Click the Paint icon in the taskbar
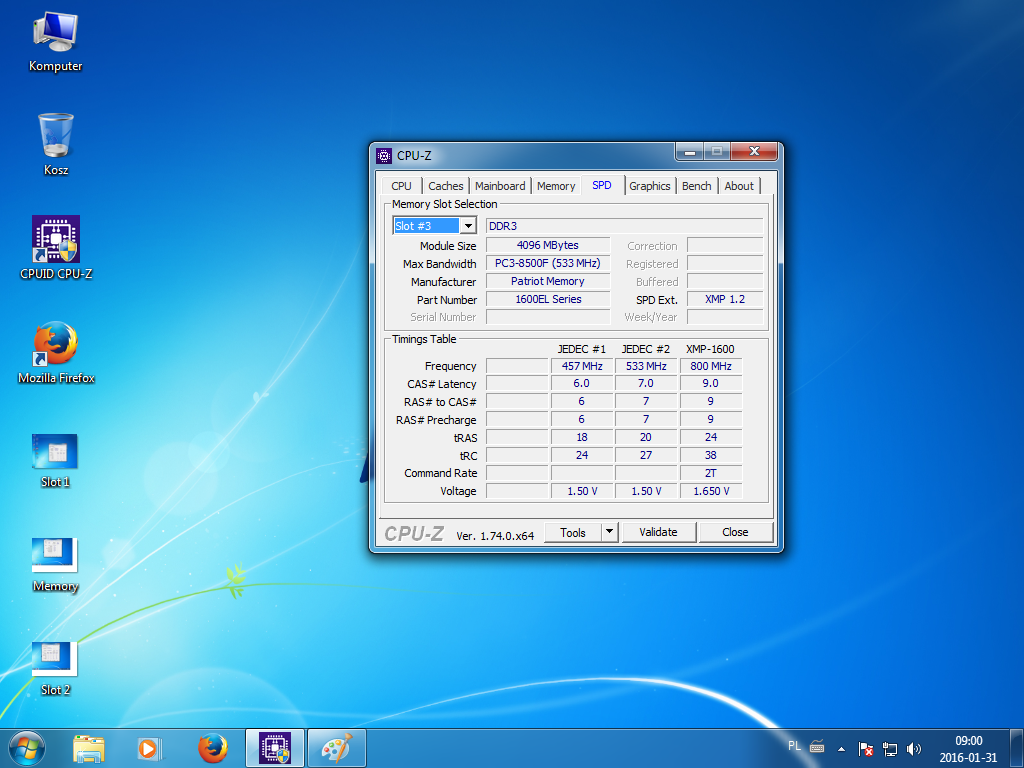1024x768 pixels. coord(336,748)
